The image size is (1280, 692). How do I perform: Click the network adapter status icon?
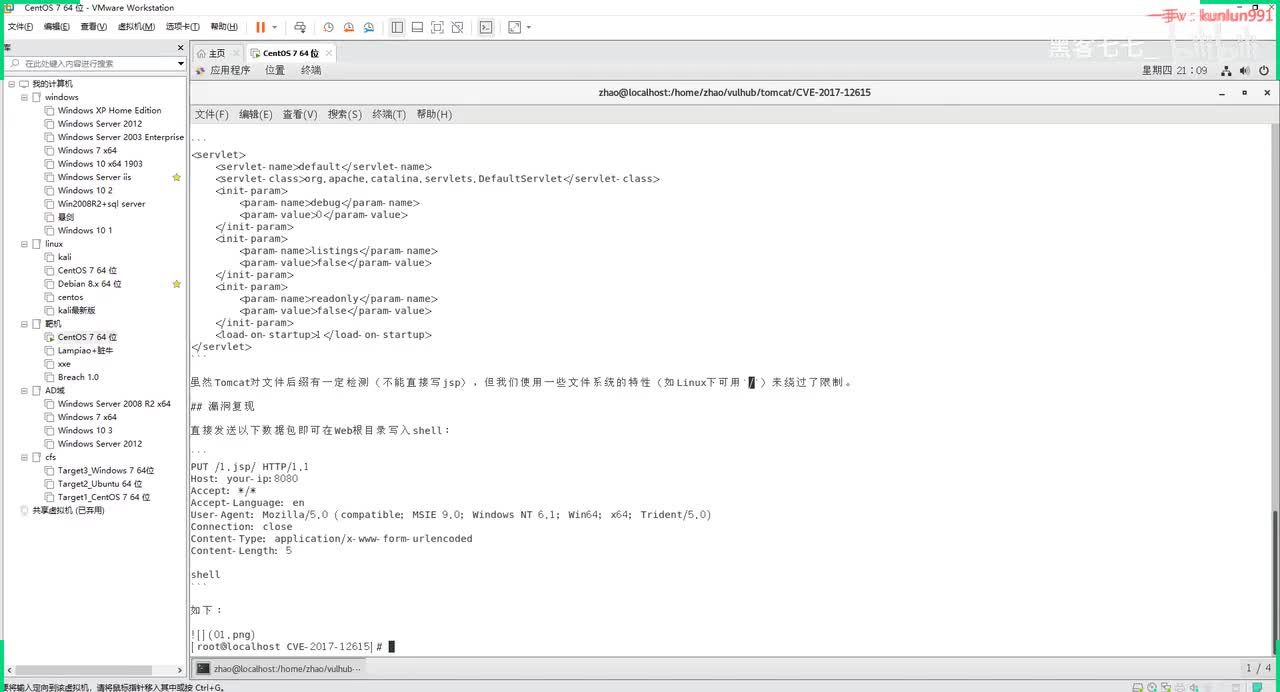[x=1168, y=687]
